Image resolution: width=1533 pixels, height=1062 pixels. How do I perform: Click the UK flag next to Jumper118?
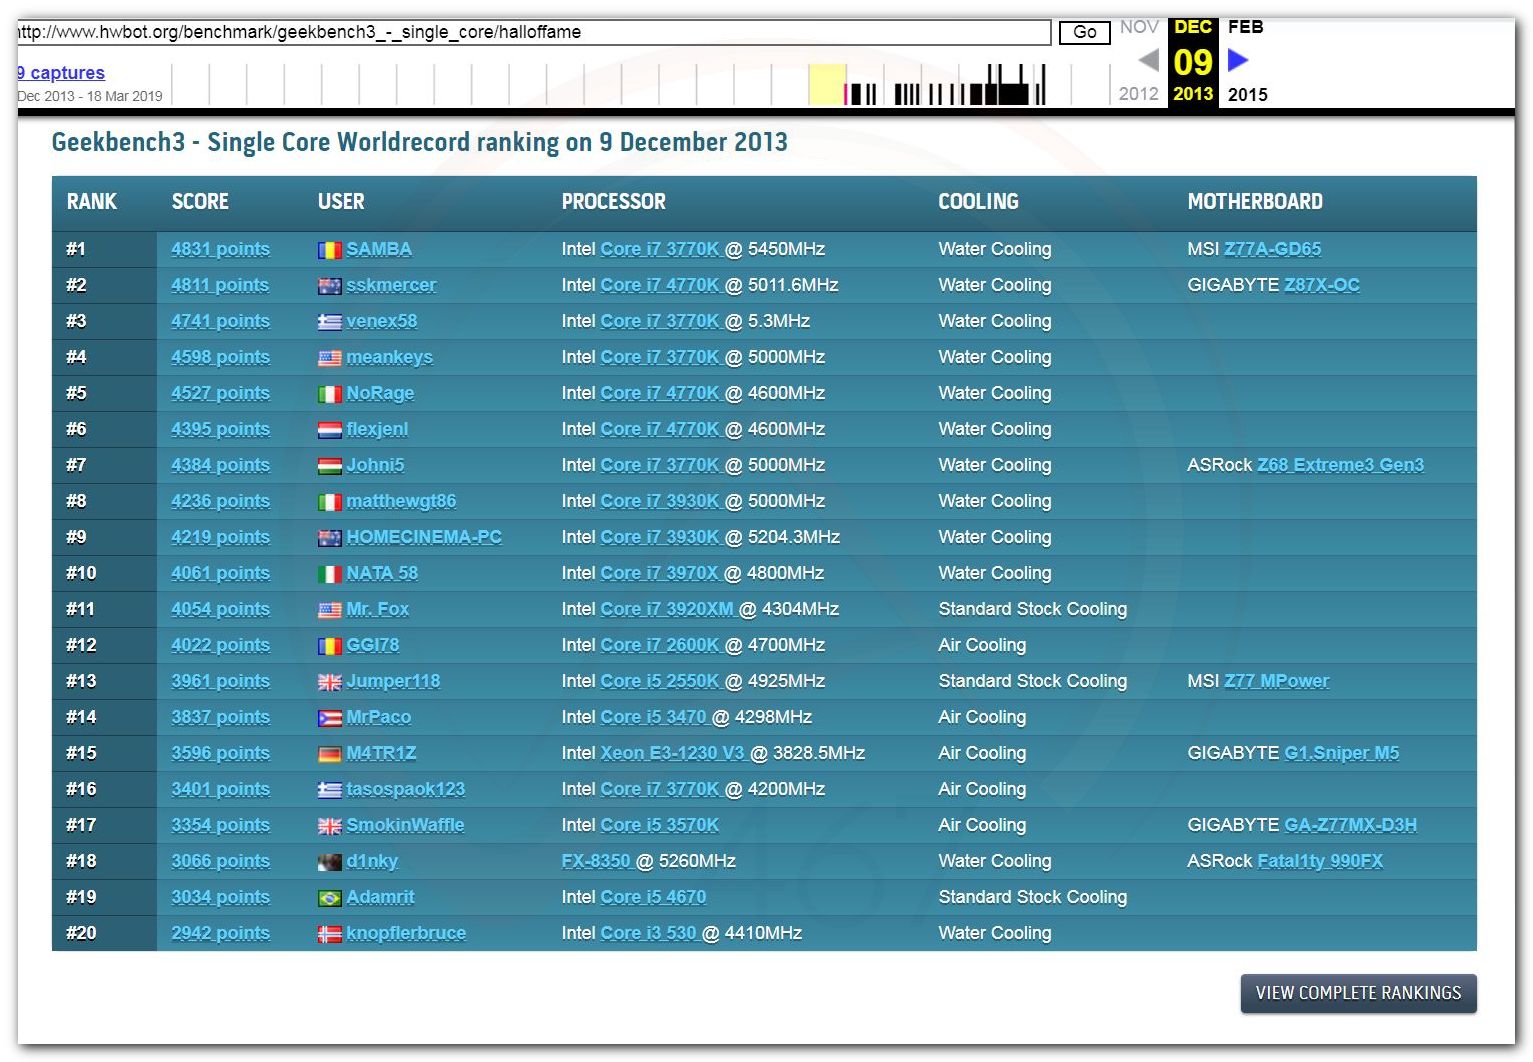pyautogui.click(x=329, y=682)
